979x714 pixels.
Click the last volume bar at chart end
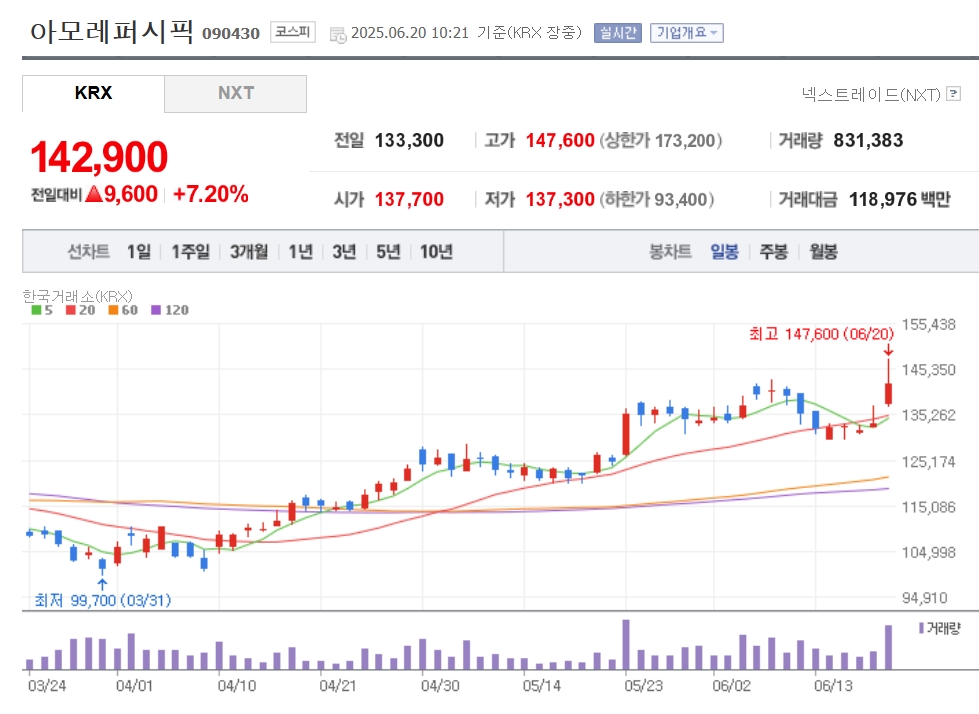pyautogui.click(x=888, y=647)
